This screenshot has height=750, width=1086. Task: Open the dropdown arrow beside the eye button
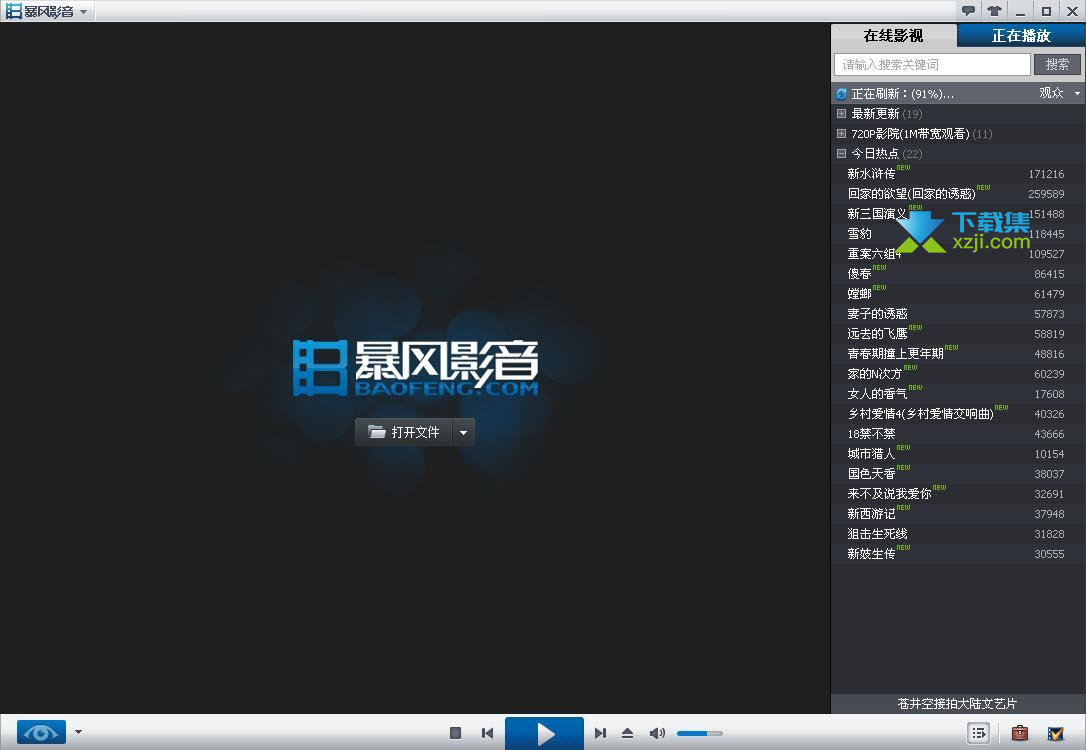click(78, 732)
